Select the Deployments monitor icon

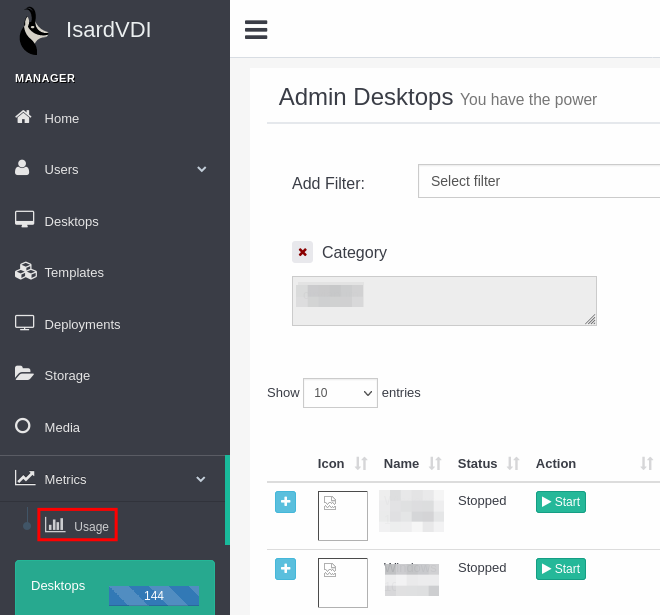(24, 323)
